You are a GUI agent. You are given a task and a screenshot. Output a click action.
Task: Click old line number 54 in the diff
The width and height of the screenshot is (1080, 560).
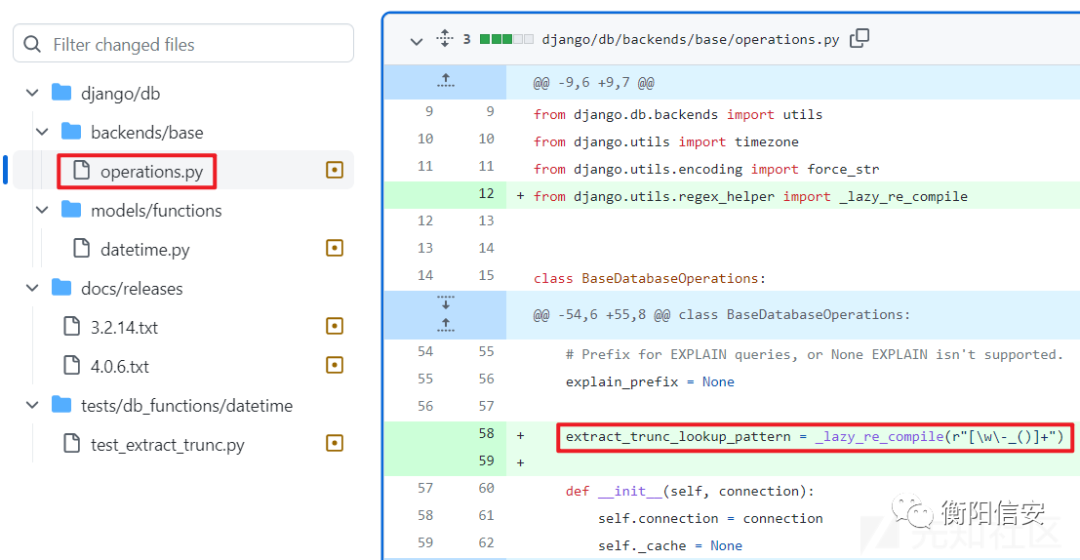pyautogui.click(x=425, y=351)
